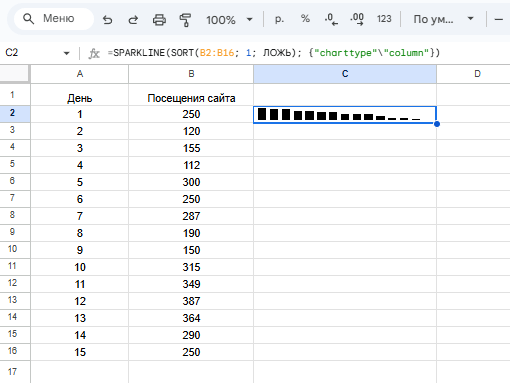Decrease font size with minus button

point(499,20)
